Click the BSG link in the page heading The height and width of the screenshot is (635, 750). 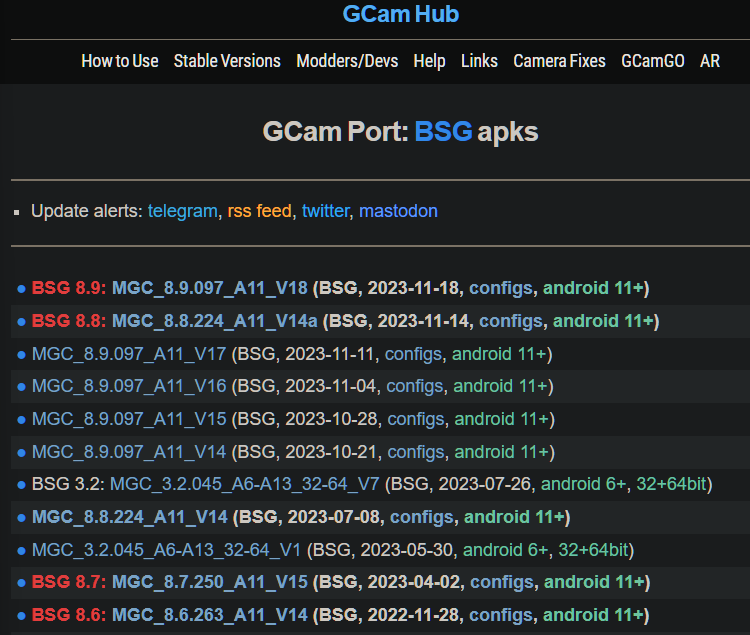[x=443, y=131]
